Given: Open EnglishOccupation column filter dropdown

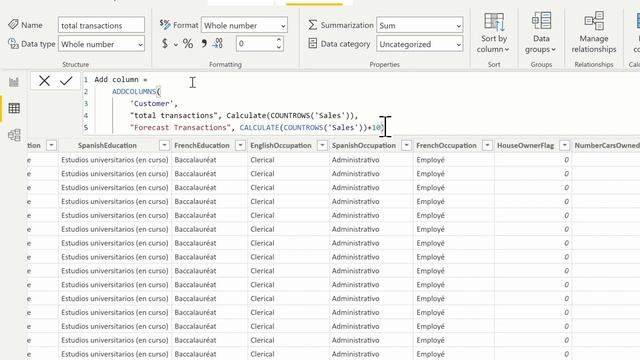Looking at the screenshot, I should [x=322, y=145].
